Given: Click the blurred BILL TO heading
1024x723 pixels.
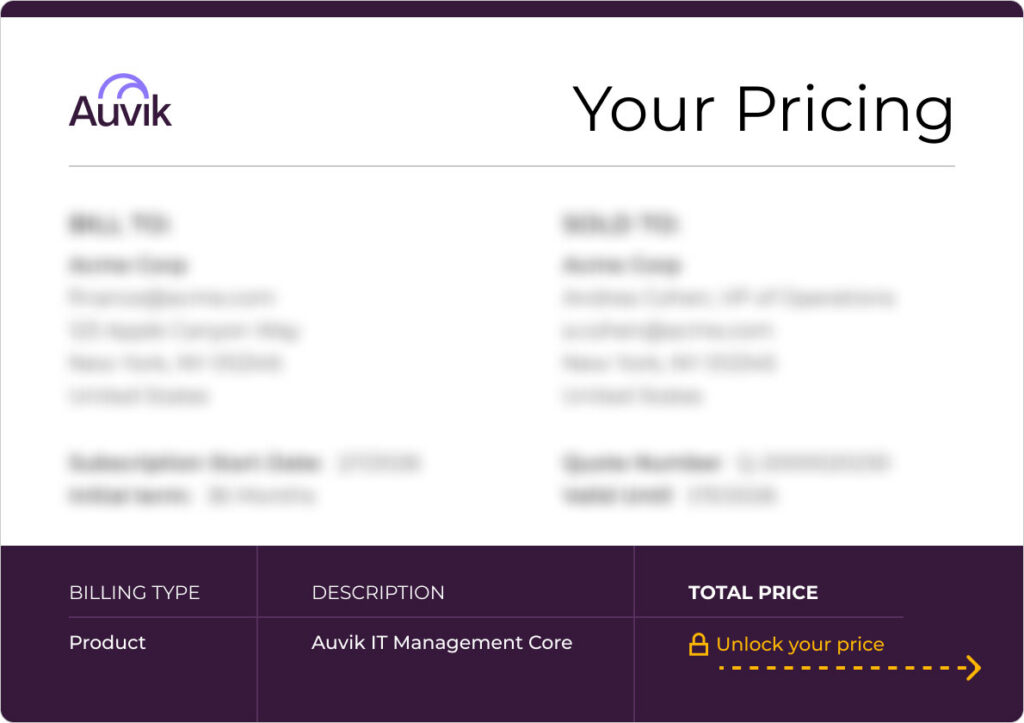Looking at the screenshot, I should click(118, 225).
